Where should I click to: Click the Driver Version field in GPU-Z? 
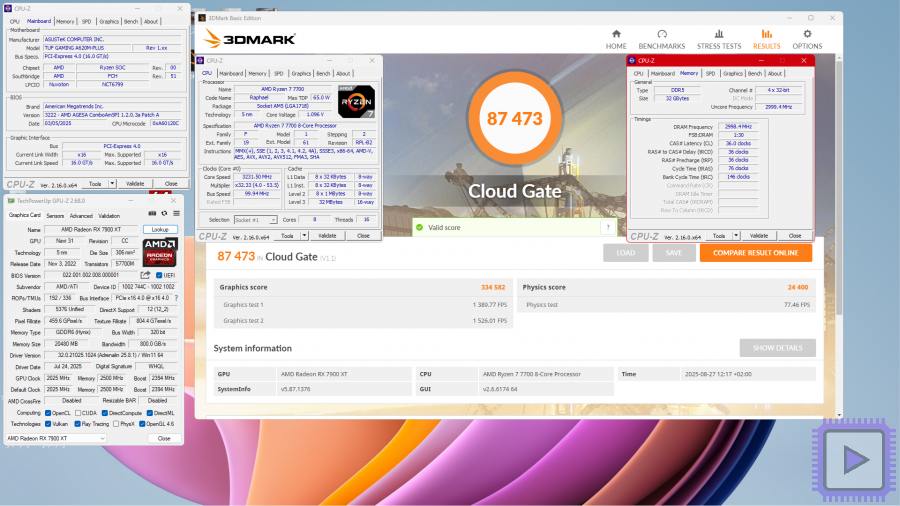111,355
